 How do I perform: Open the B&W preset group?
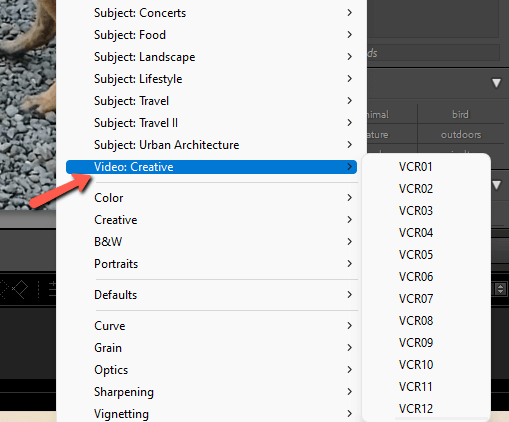tap(211, 242)
